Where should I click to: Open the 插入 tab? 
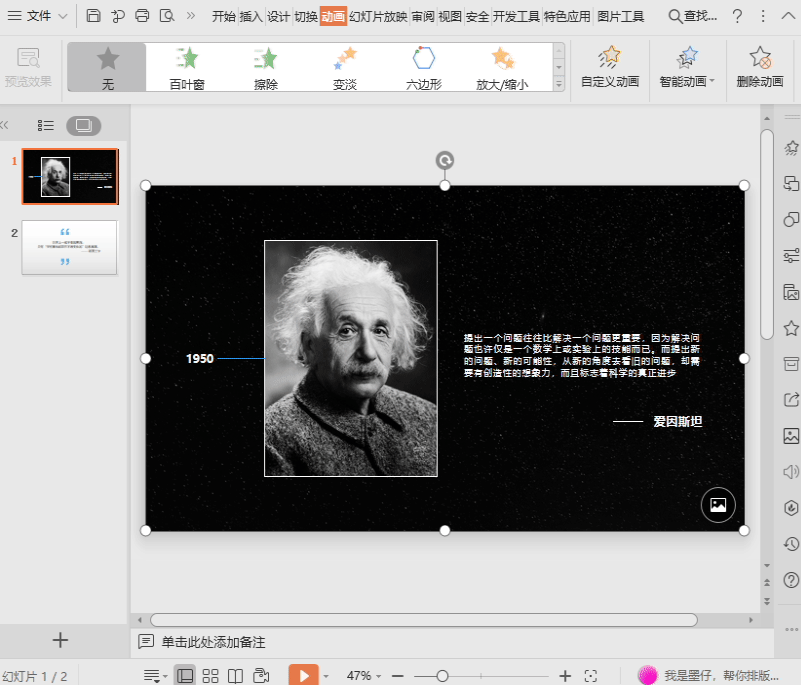[x=251, y=16]
